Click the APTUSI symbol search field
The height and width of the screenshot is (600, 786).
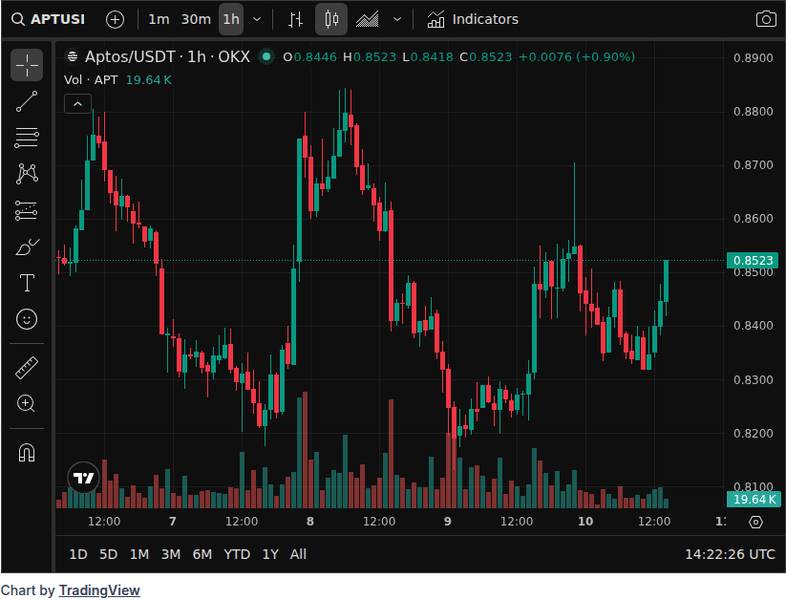point(52,19)
